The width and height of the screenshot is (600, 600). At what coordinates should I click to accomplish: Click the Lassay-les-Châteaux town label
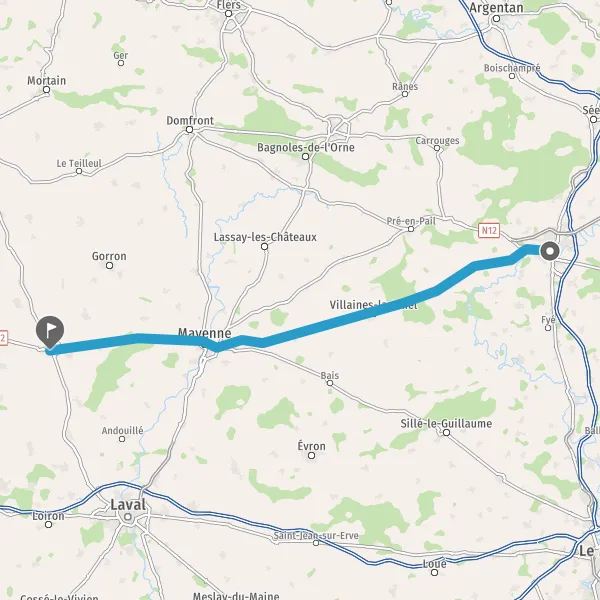[x=265, y=237]
